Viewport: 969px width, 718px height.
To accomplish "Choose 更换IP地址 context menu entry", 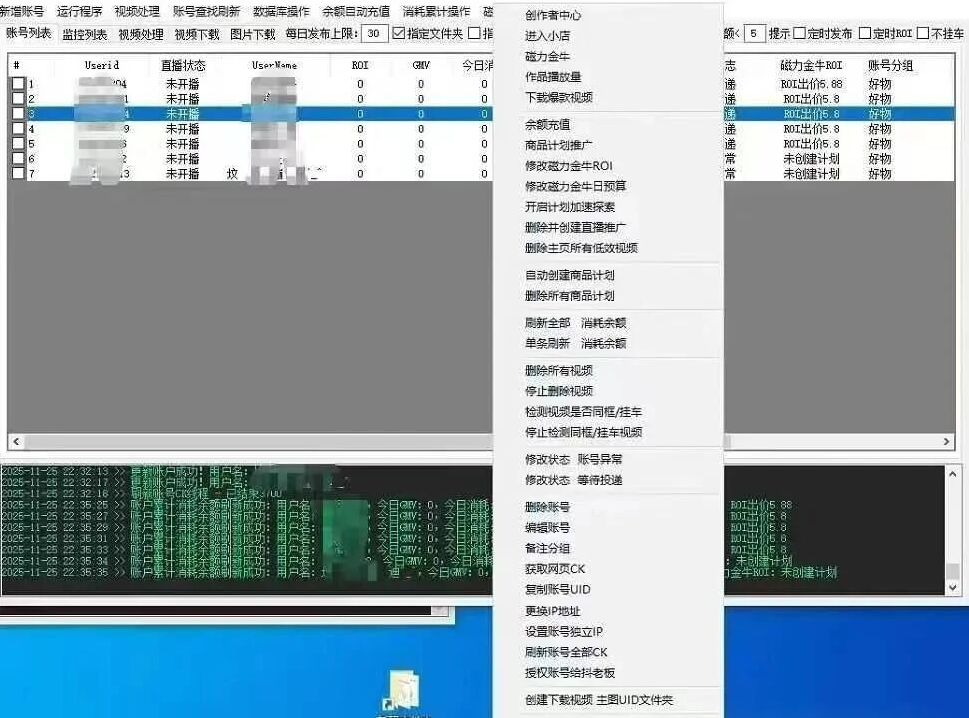I will point(552,611).
